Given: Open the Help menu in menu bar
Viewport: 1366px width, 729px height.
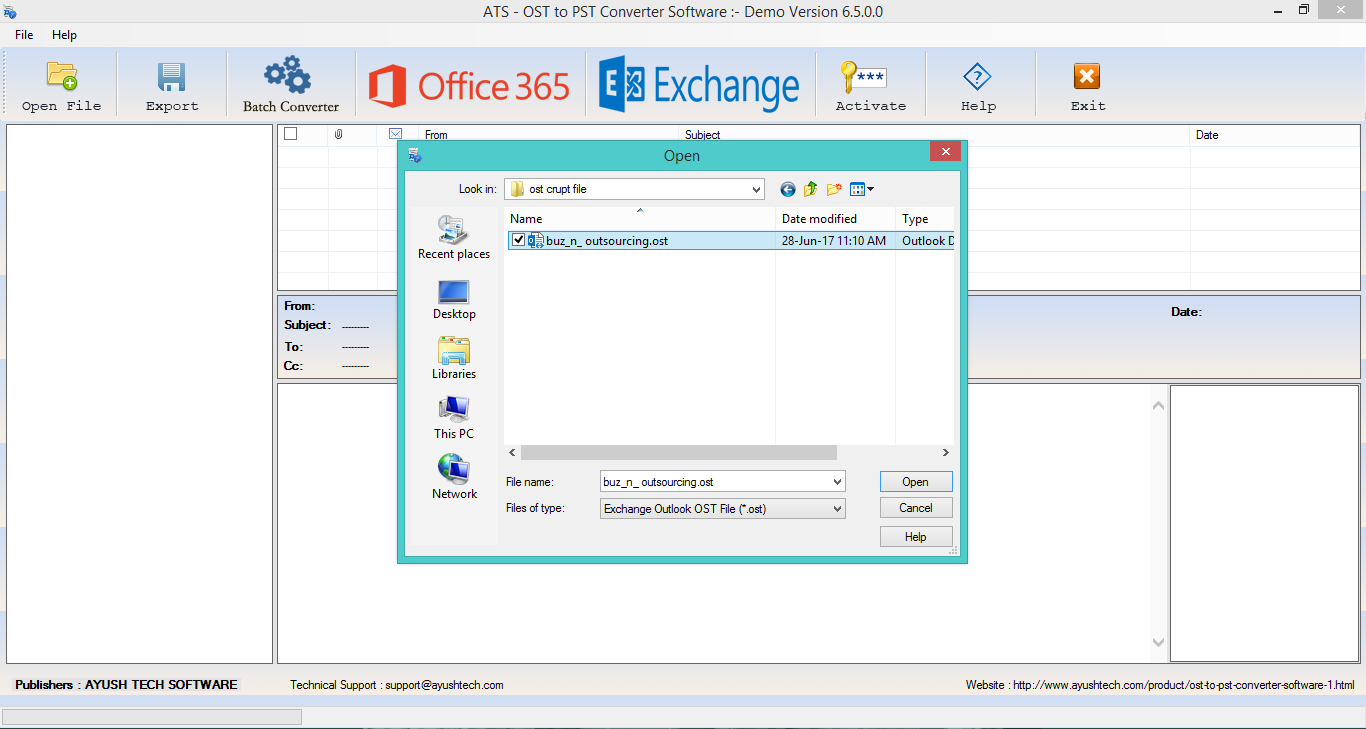Looking at the screenshot, I should pos(64,35).
